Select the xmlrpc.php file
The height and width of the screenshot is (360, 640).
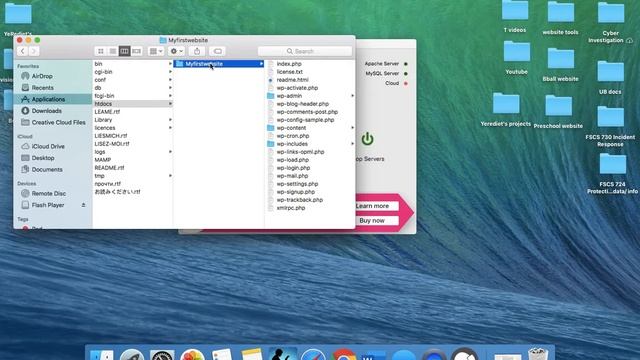point(291,208)
